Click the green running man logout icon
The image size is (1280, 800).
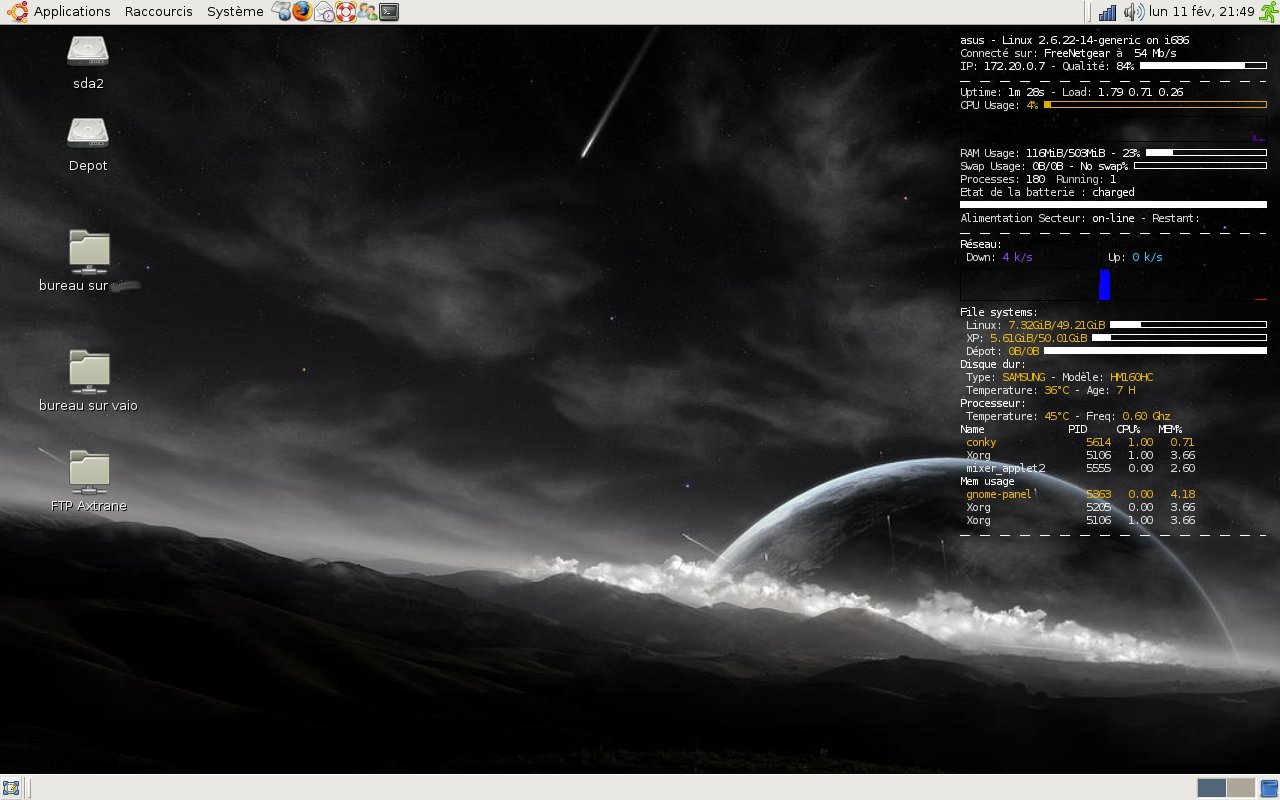tap(1268, 12)
